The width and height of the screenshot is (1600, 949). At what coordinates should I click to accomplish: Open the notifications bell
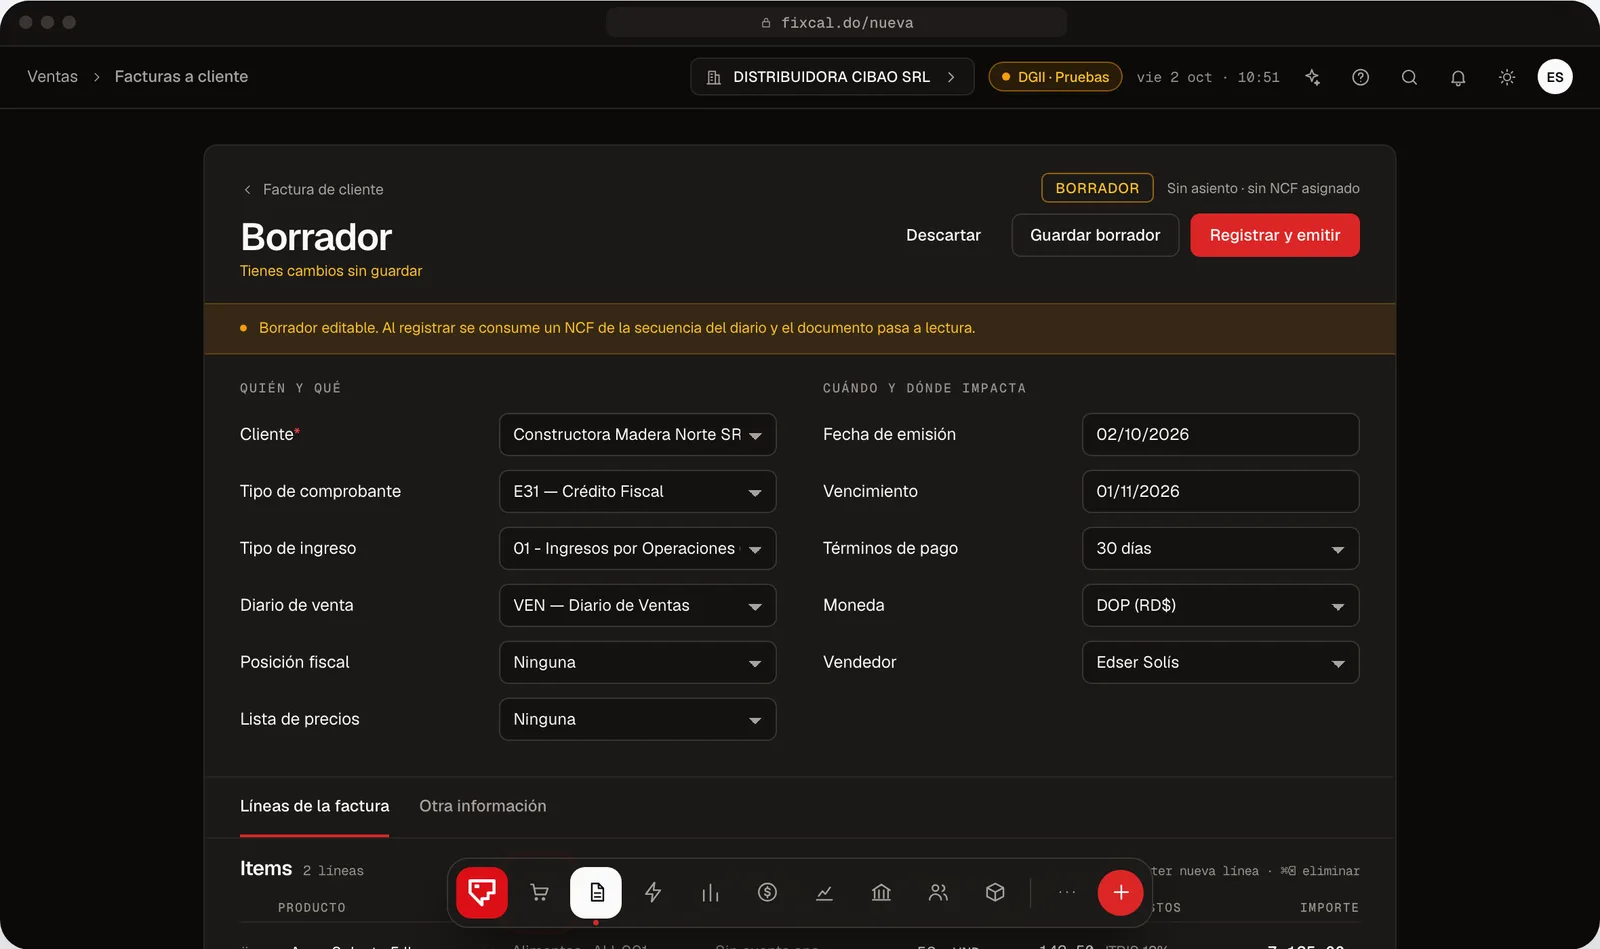pos(1458,77)
